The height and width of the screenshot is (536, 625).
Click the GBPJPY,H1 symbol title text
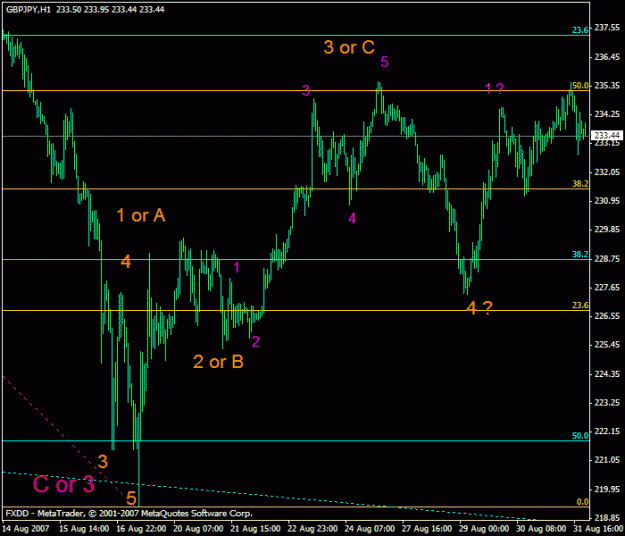(28, 9)
